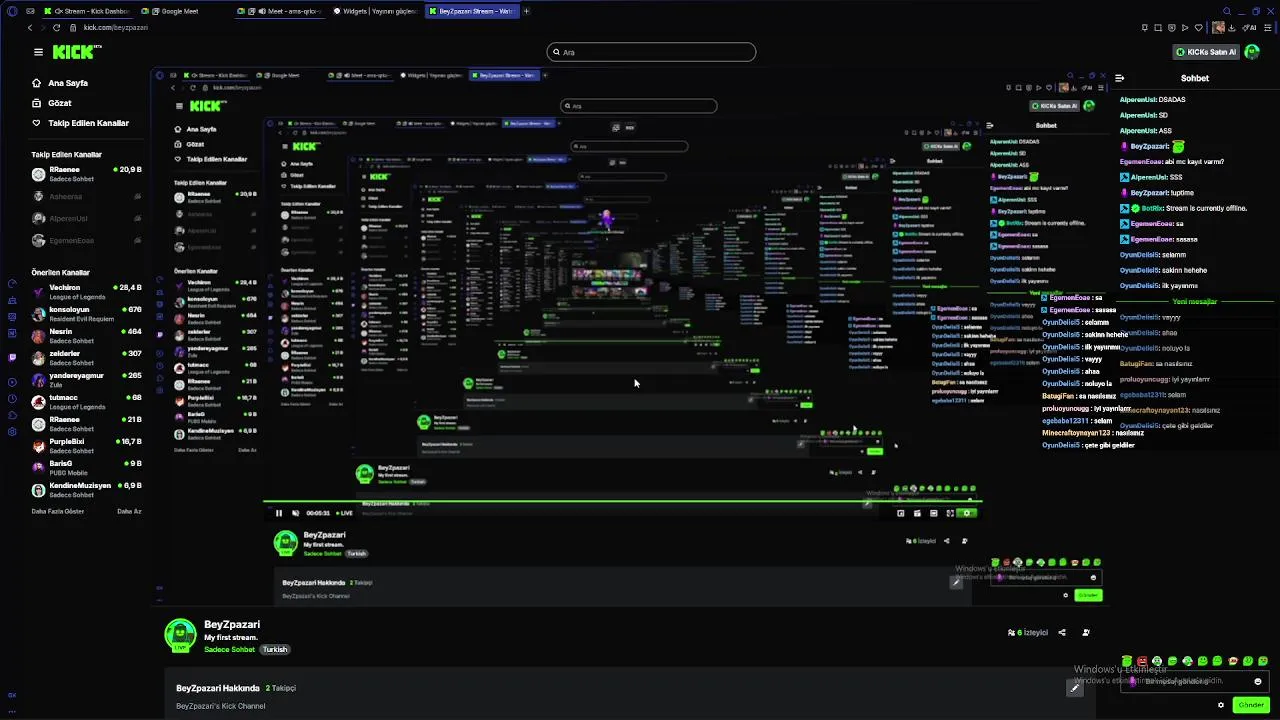The image size is (1280, 720).
Task: Click the KICKs Satın Al button
Action: pyautogui.click(x=1206, y=52)
